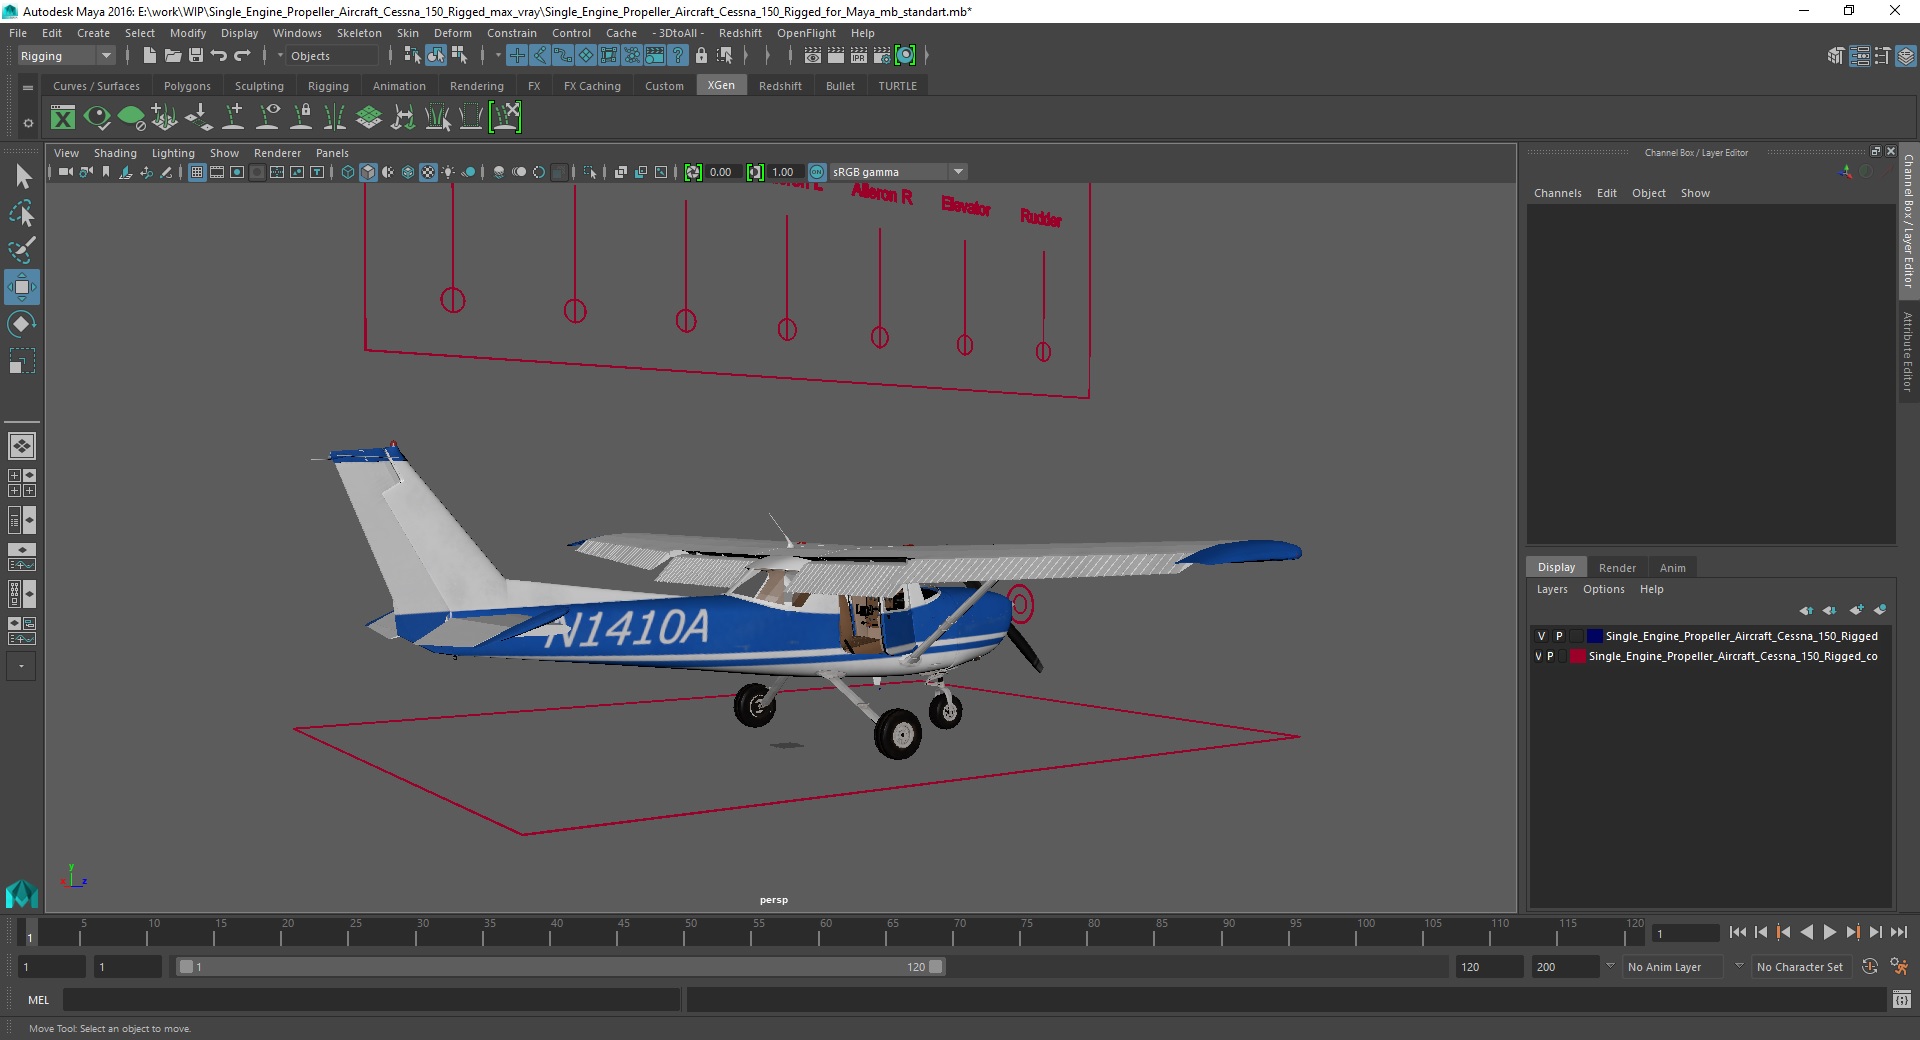Toggle the viewport grid display button
The image size is (1920, 1040).
click(x=197, y=172)
